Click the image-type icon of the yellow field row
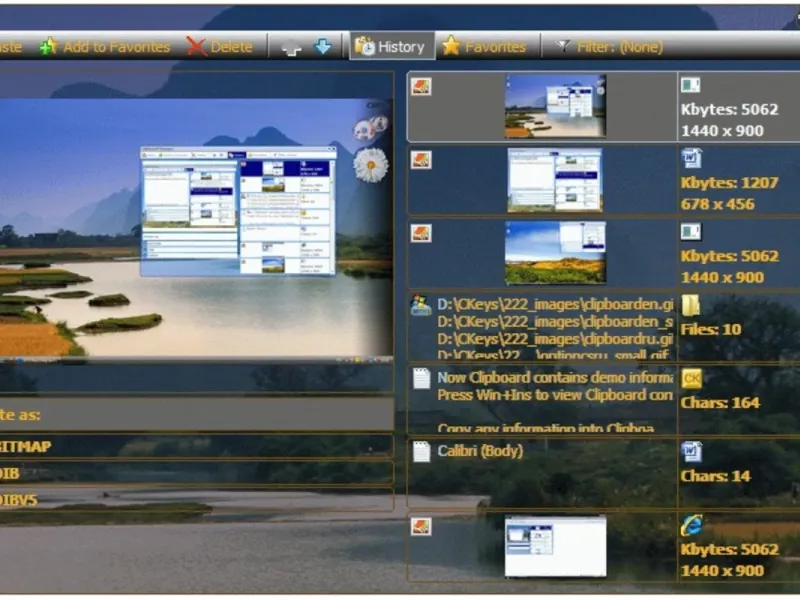 [421, 234]
